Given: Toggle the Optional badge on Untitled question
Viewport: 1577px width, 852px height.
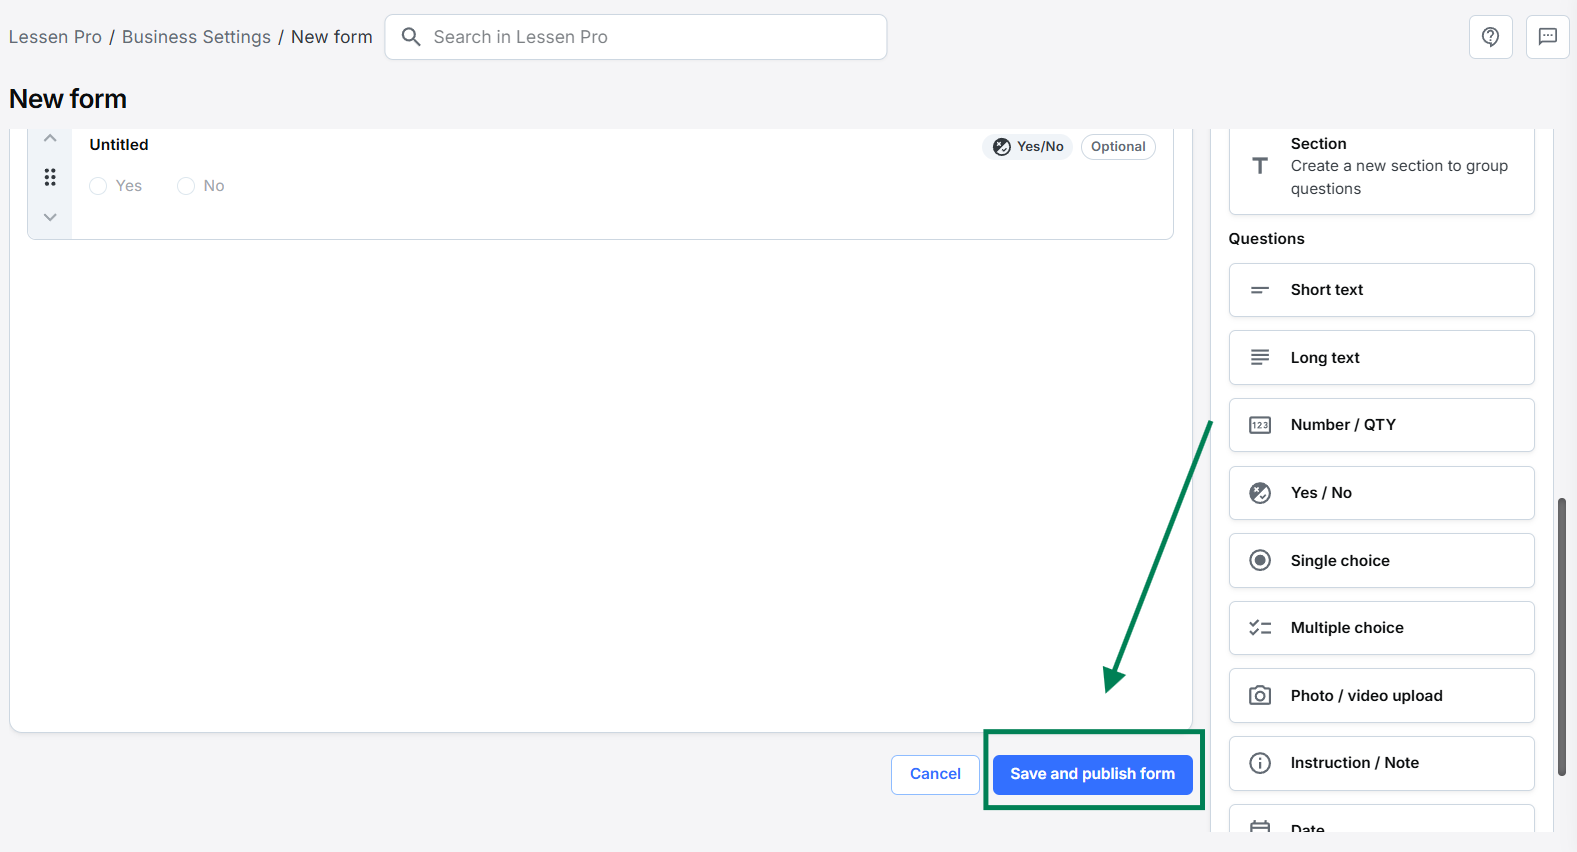Looking at the screenshot, I should 1118,147.
